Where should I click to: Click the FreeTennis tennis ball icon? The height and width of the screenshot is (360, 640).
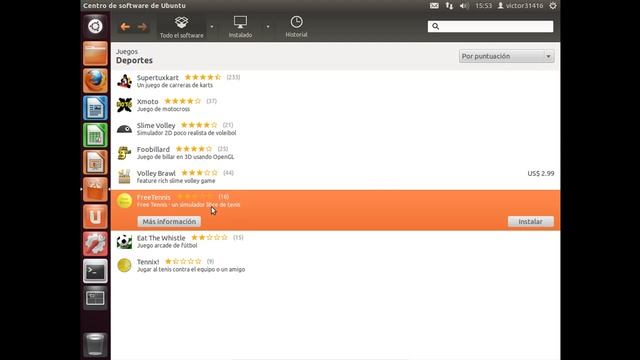click(124, 201)
